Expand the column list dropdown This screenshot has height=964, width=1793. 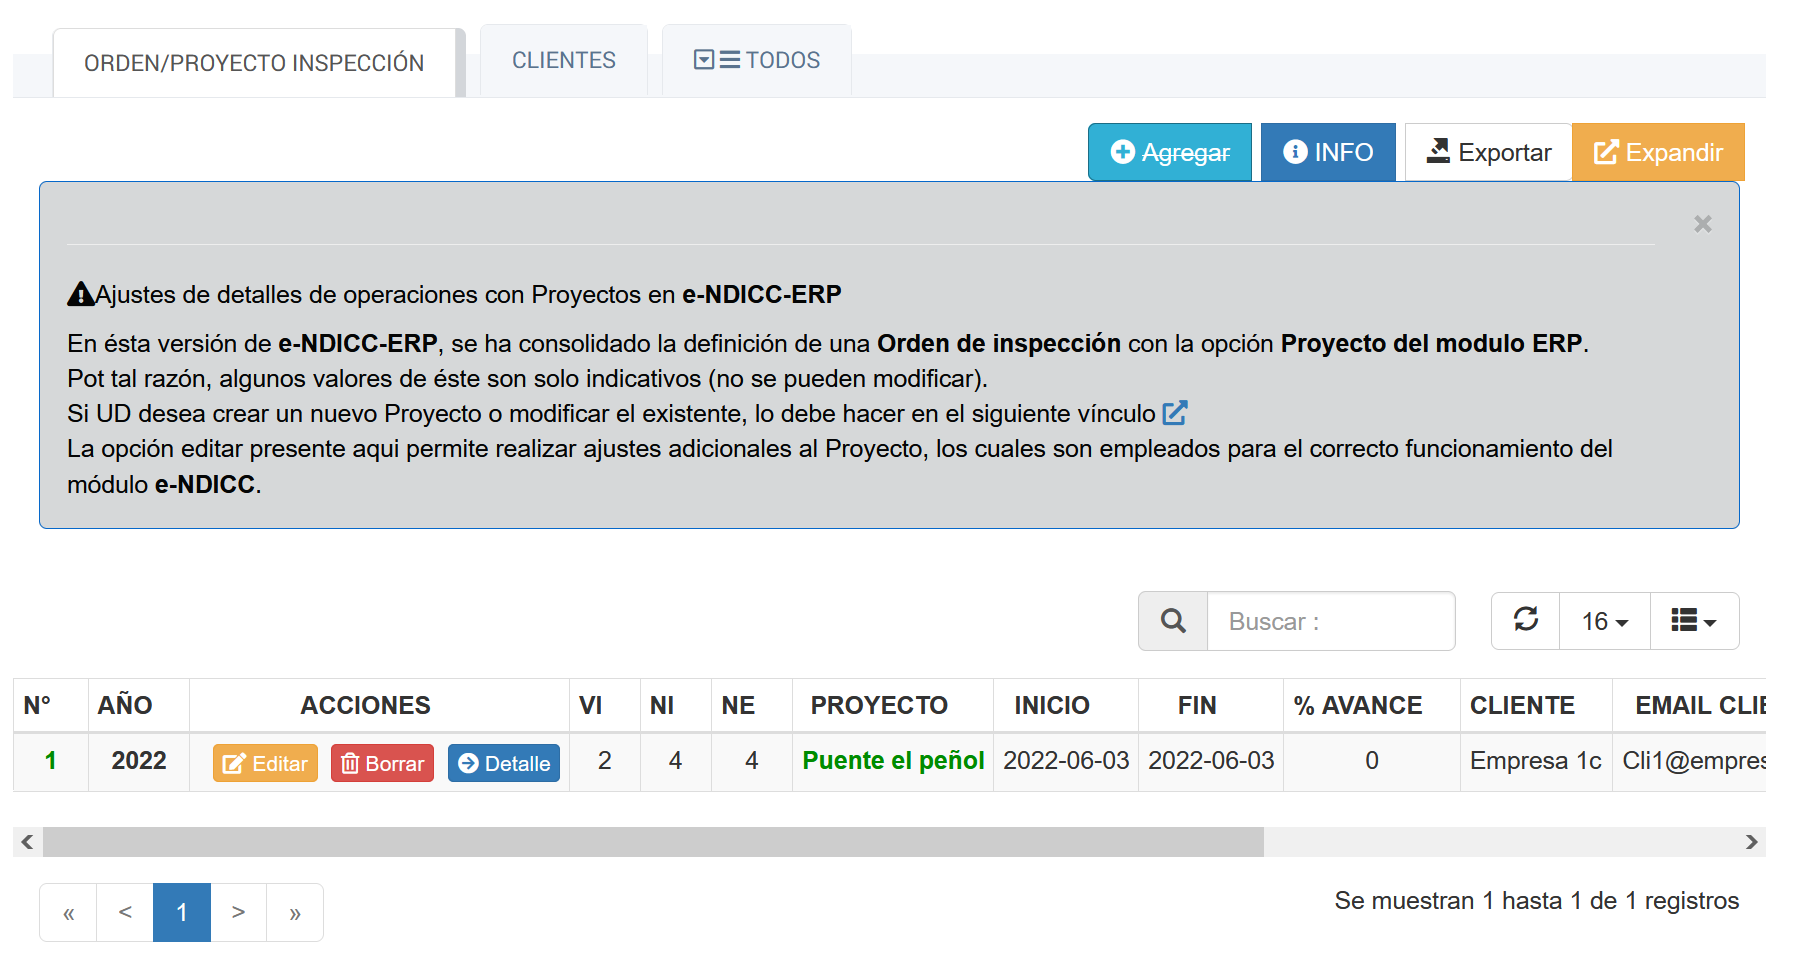click(1693, 621)
